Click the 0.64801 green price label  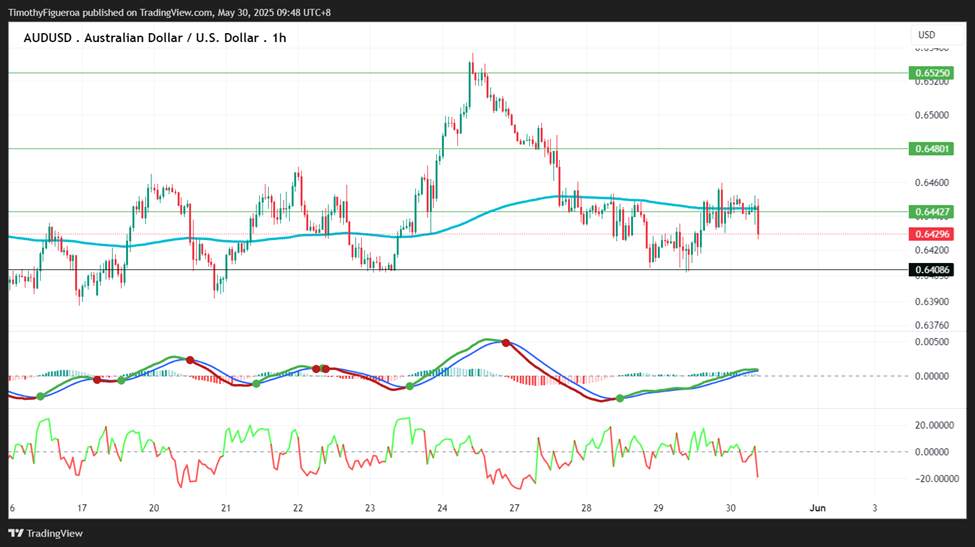click(931, 149)
